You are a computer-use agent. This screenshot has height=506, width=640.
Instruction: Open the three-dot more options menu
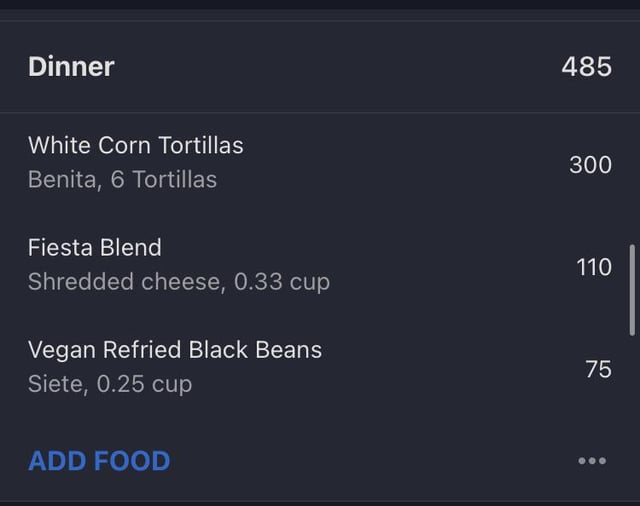pyautogui.click(x=592, y=461)
